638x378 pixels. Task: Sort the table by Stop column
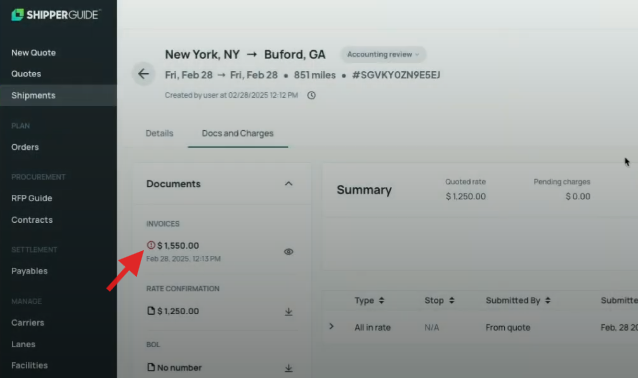pos(439,300)
